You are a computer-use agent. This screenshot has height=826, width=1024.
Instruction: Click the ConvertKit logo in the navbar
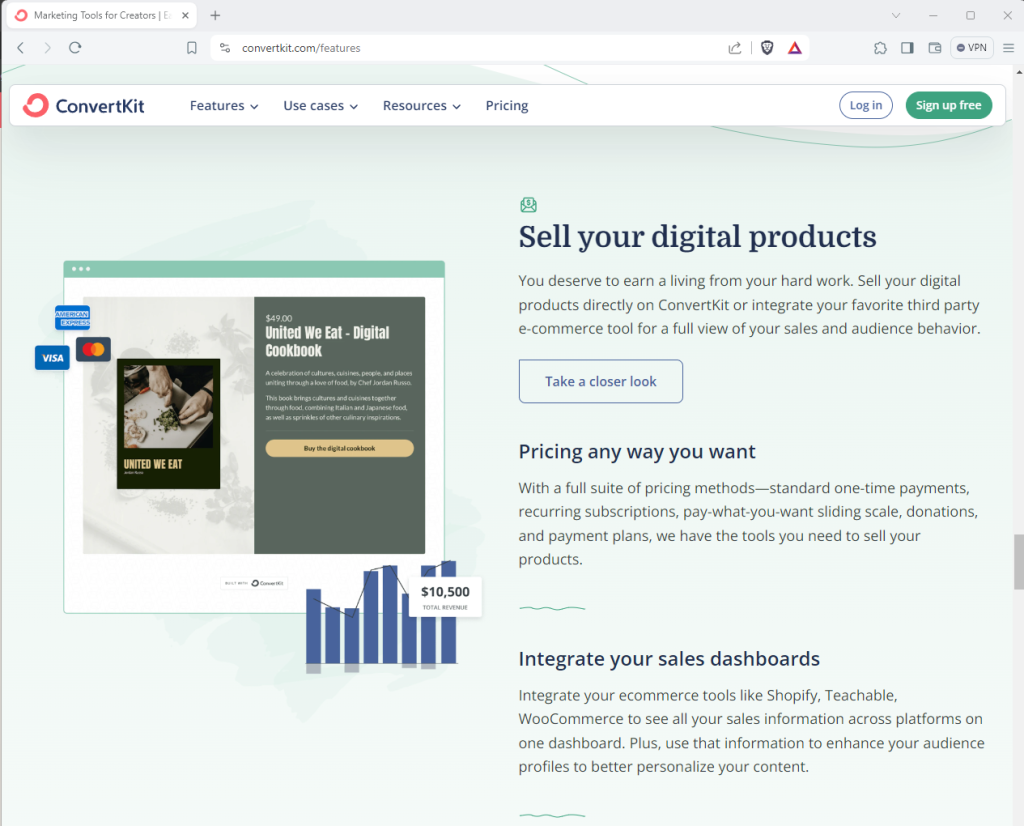(x=84, y=105)
